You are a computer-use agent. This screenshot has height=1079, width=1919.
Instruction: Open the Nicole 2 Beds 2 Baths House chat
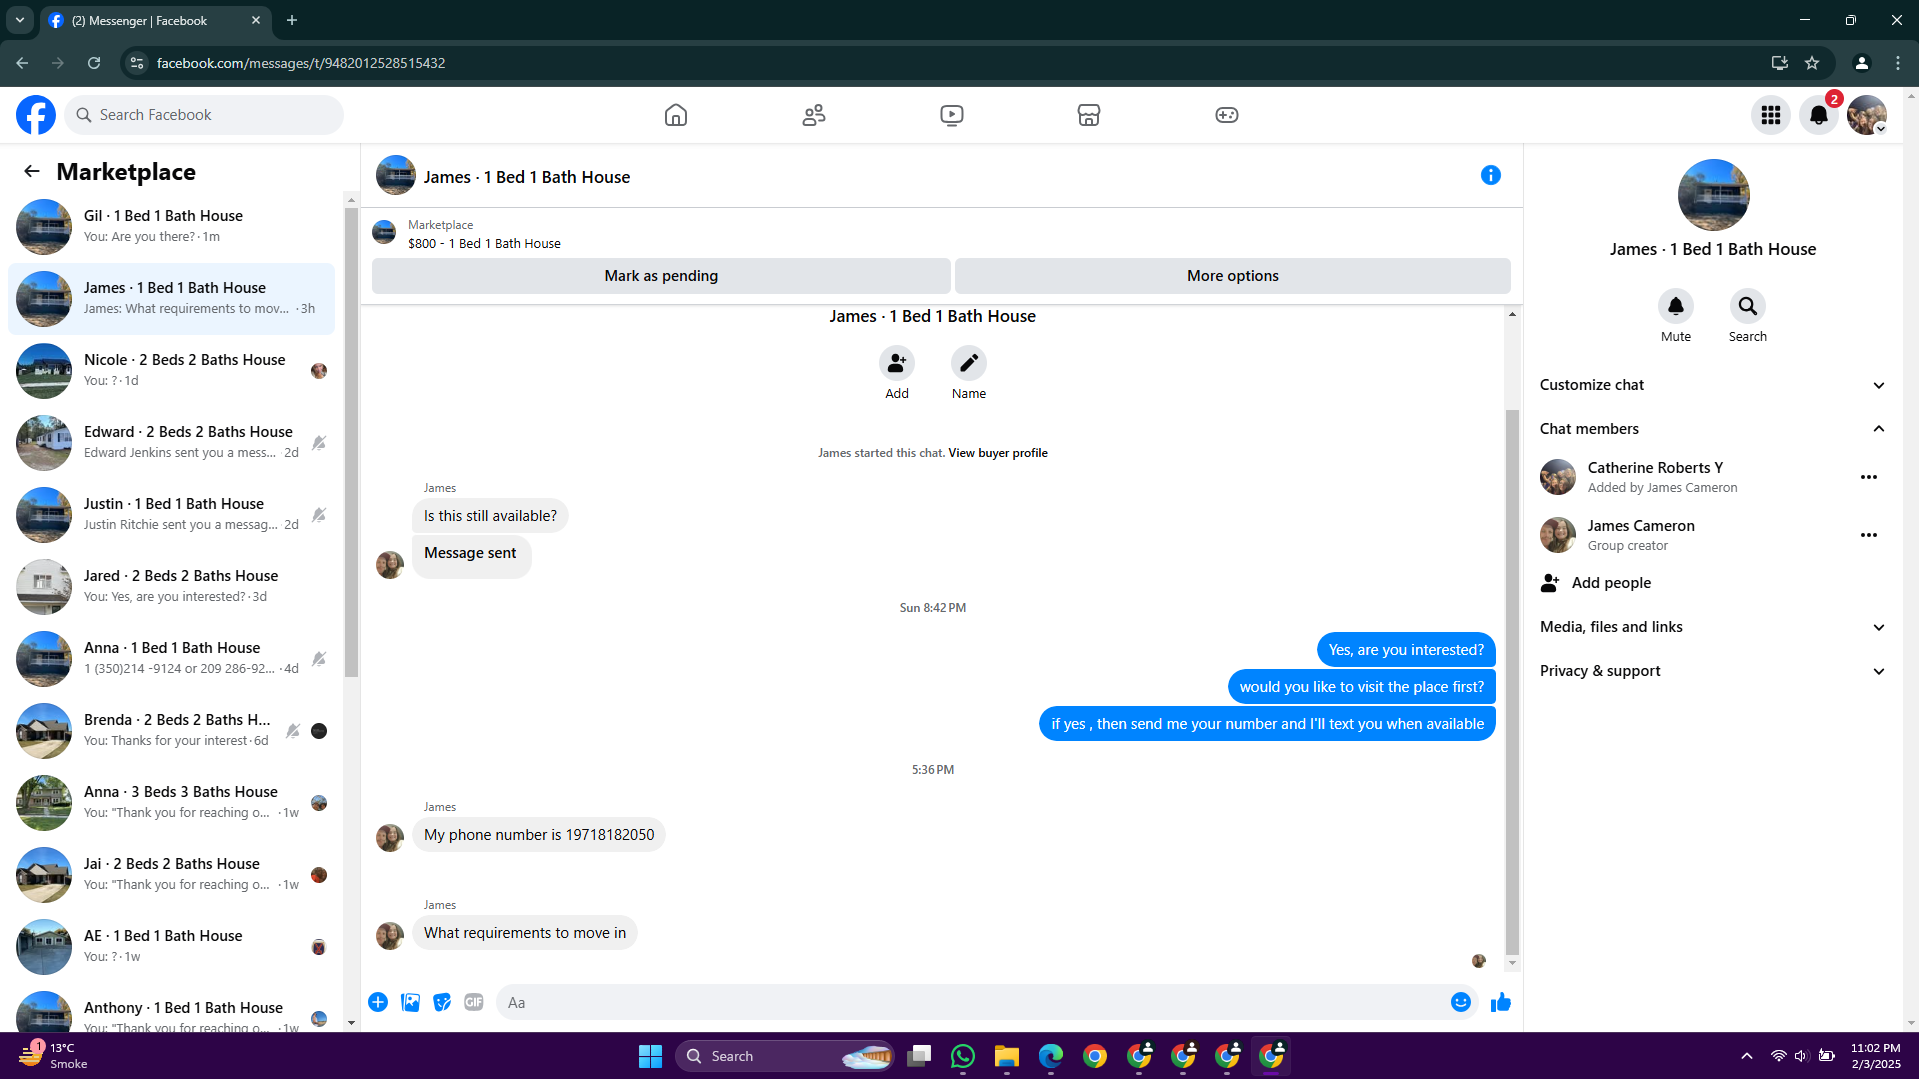coord(172,371)
